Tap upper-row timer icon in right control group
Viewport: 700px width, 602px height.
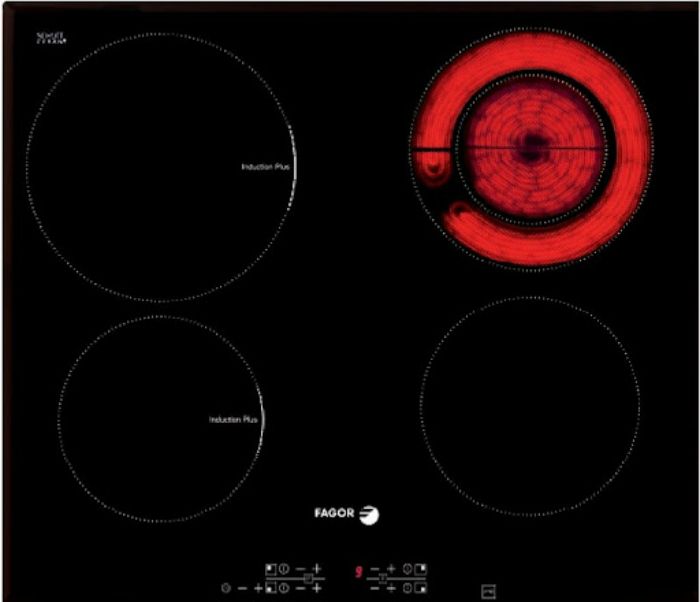407,570
